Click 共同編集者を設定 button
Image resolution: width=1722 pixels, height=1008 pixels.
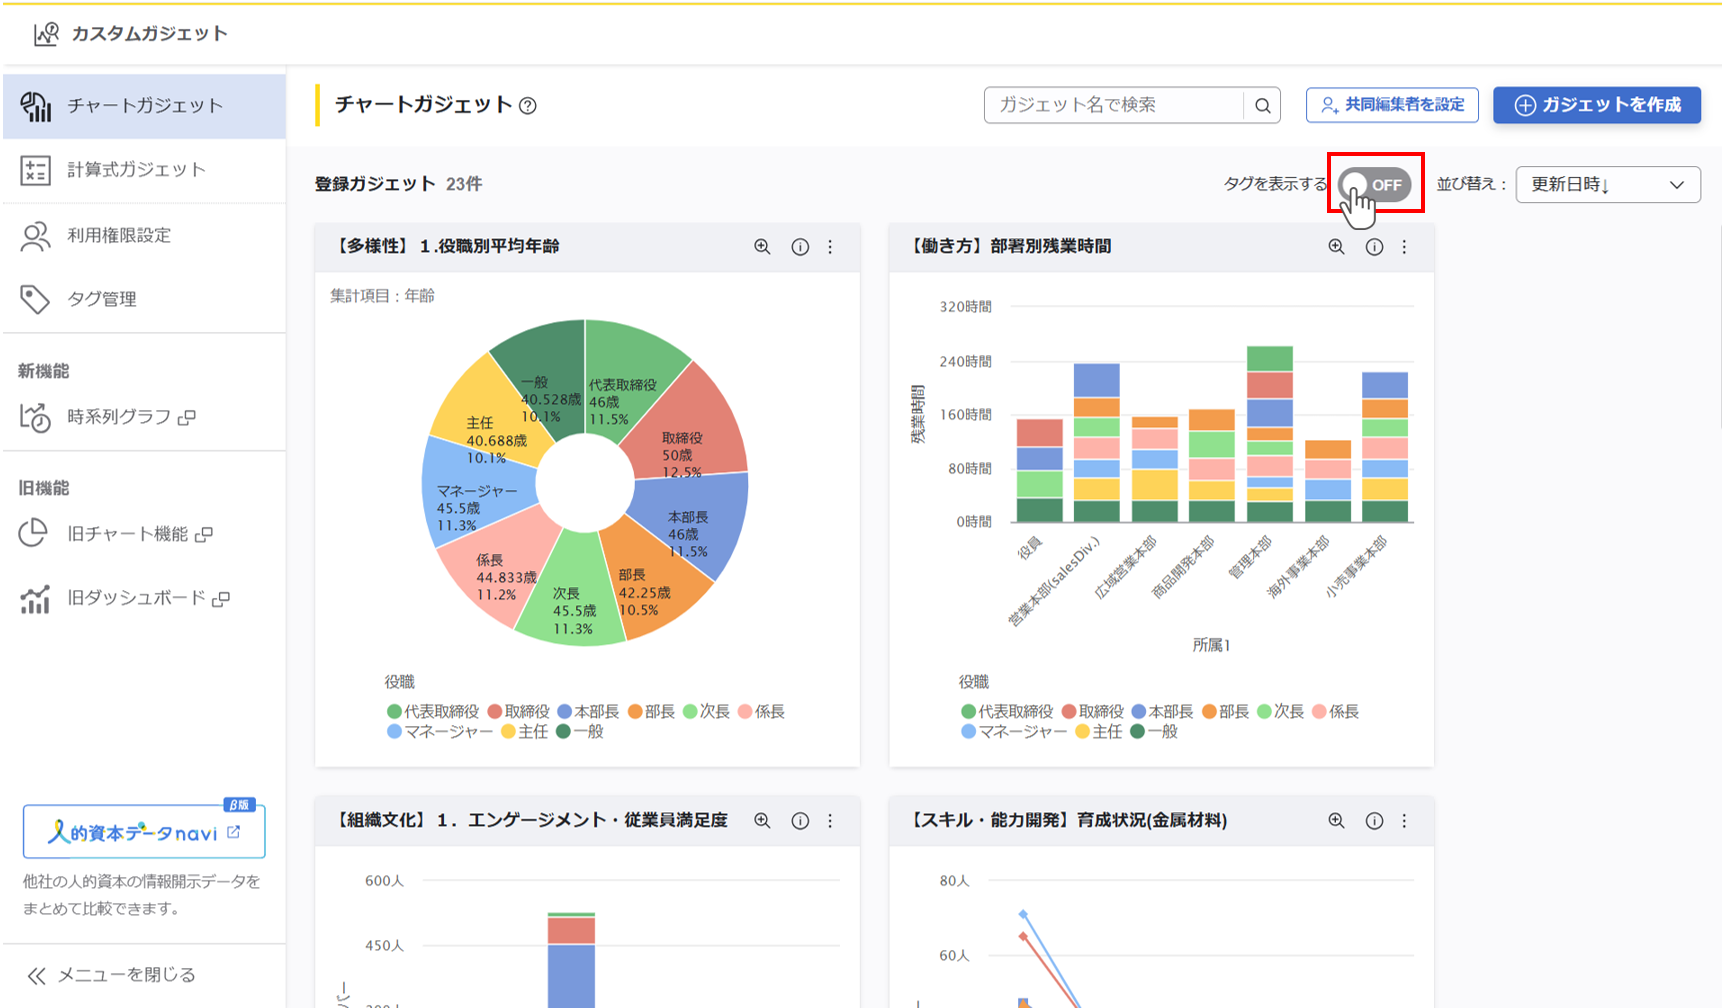pos(1392,105)
